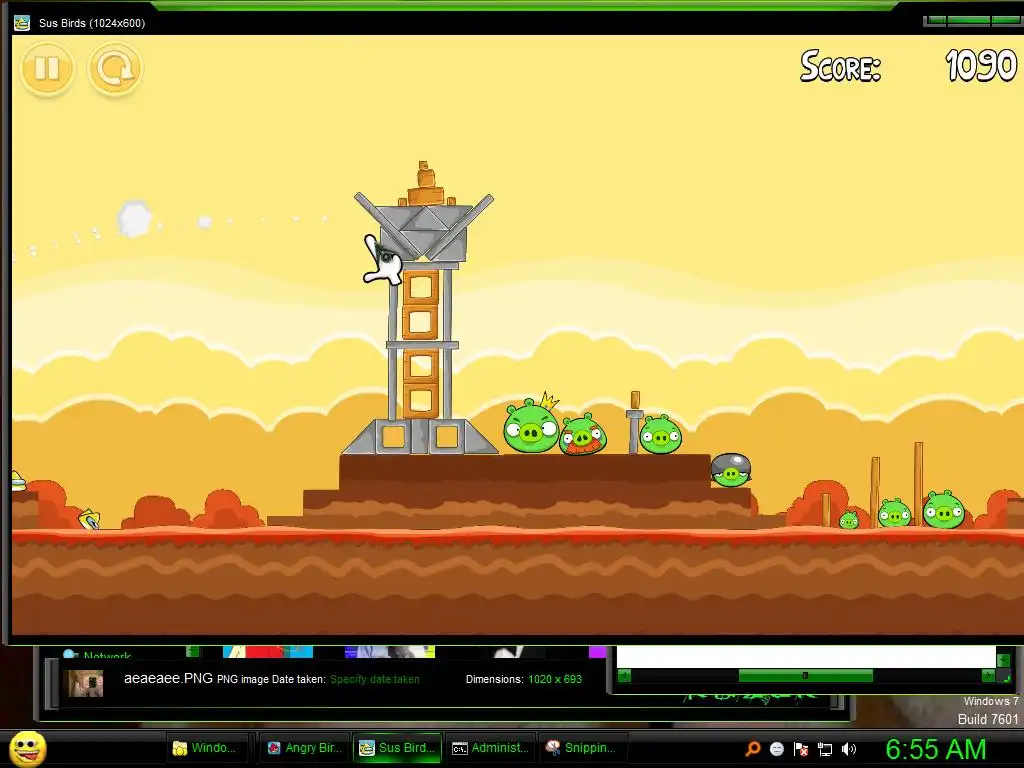The width and height of the screenshot is (1024, 768).
Task: Click 'Specify date taken' field in Explorer window
Action: (375, 679)
